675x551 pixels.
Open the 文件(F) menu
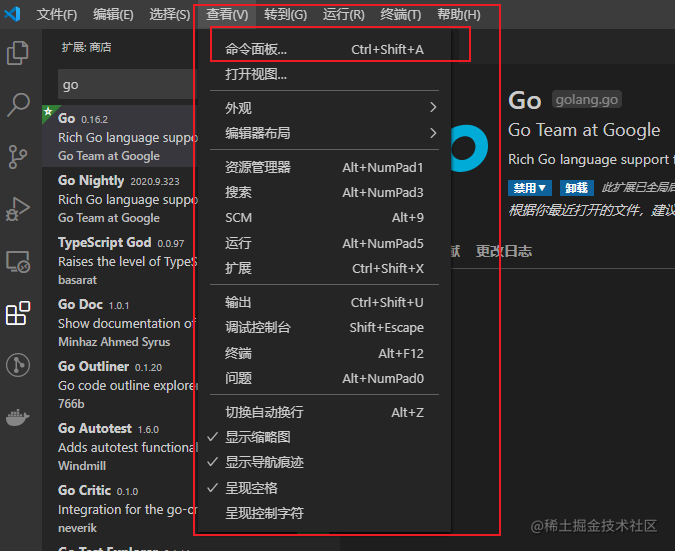coord(57,15)
